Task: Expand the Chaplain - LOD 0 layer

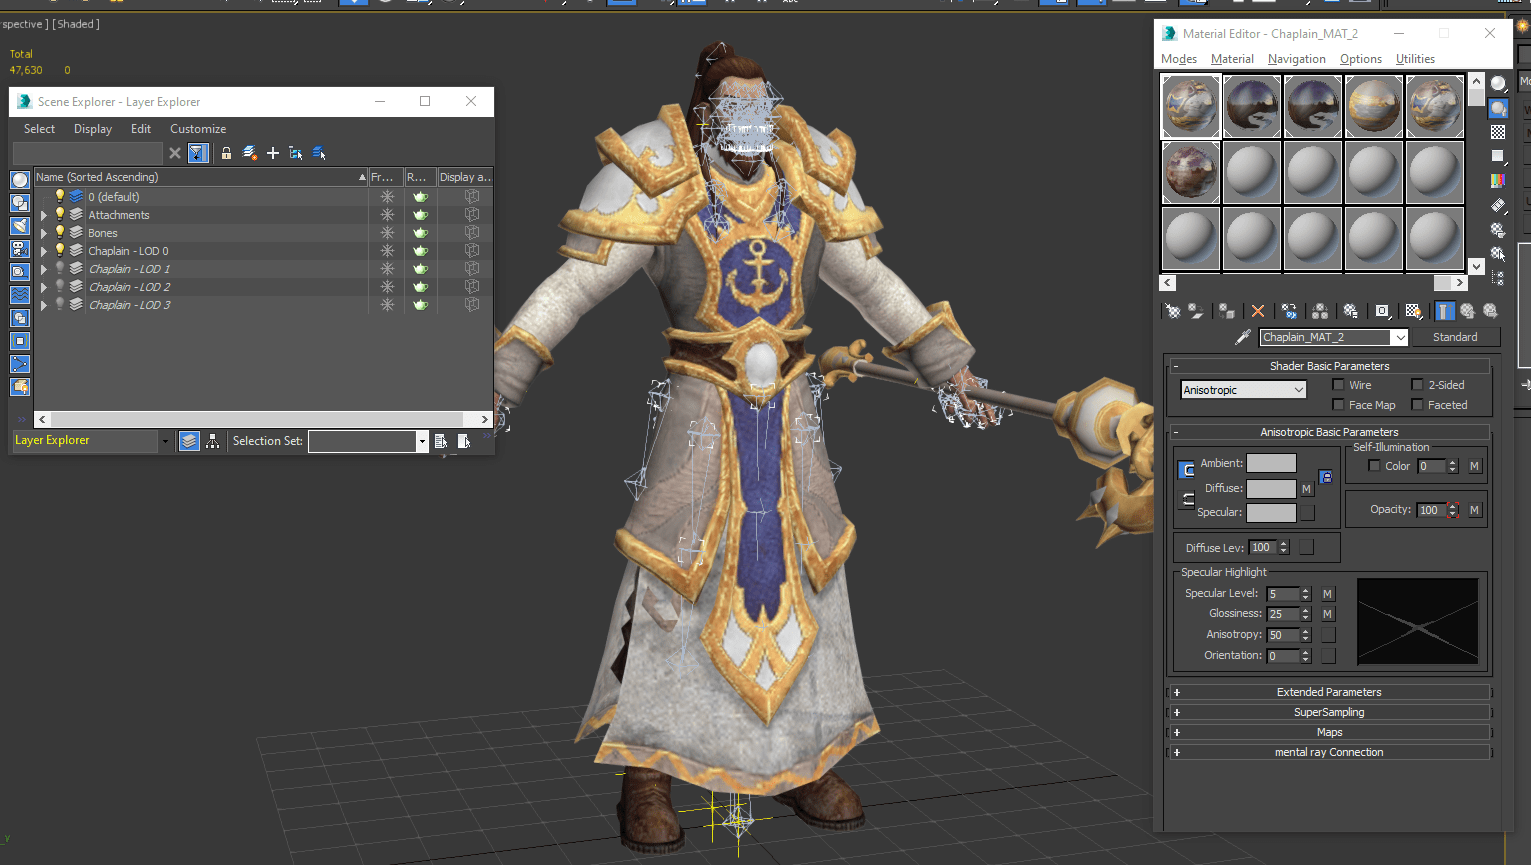Action: (x=44, y=251)
